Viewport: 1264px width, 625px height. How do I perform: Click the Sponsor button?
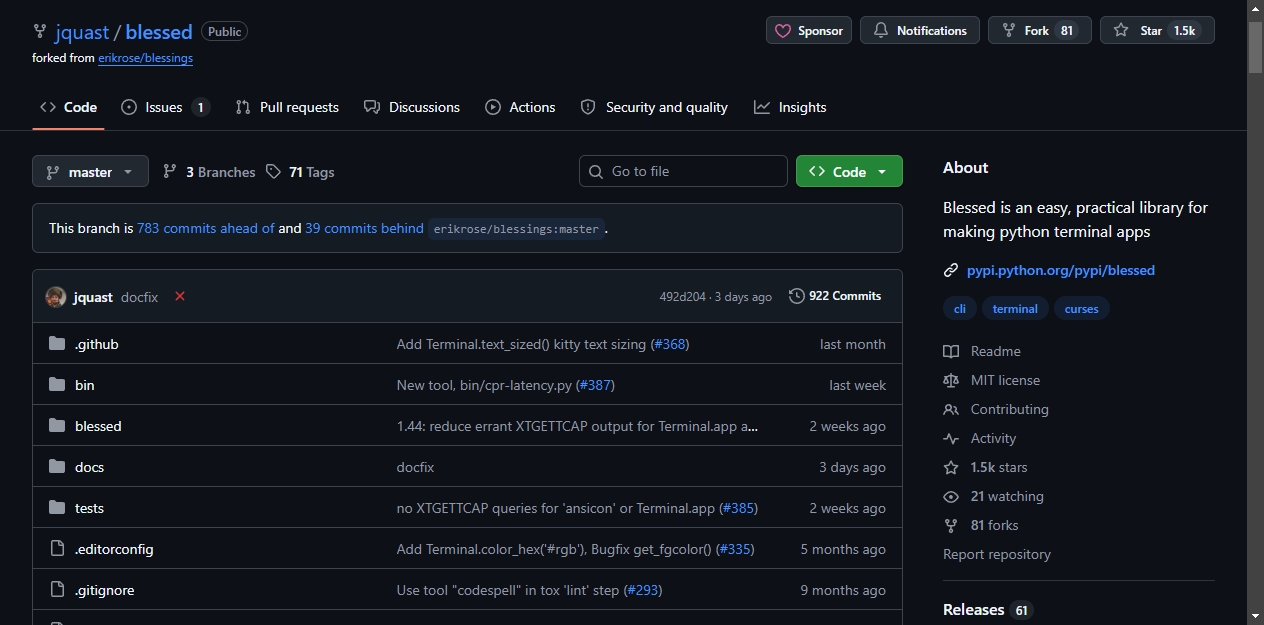(x=809, y=31)
